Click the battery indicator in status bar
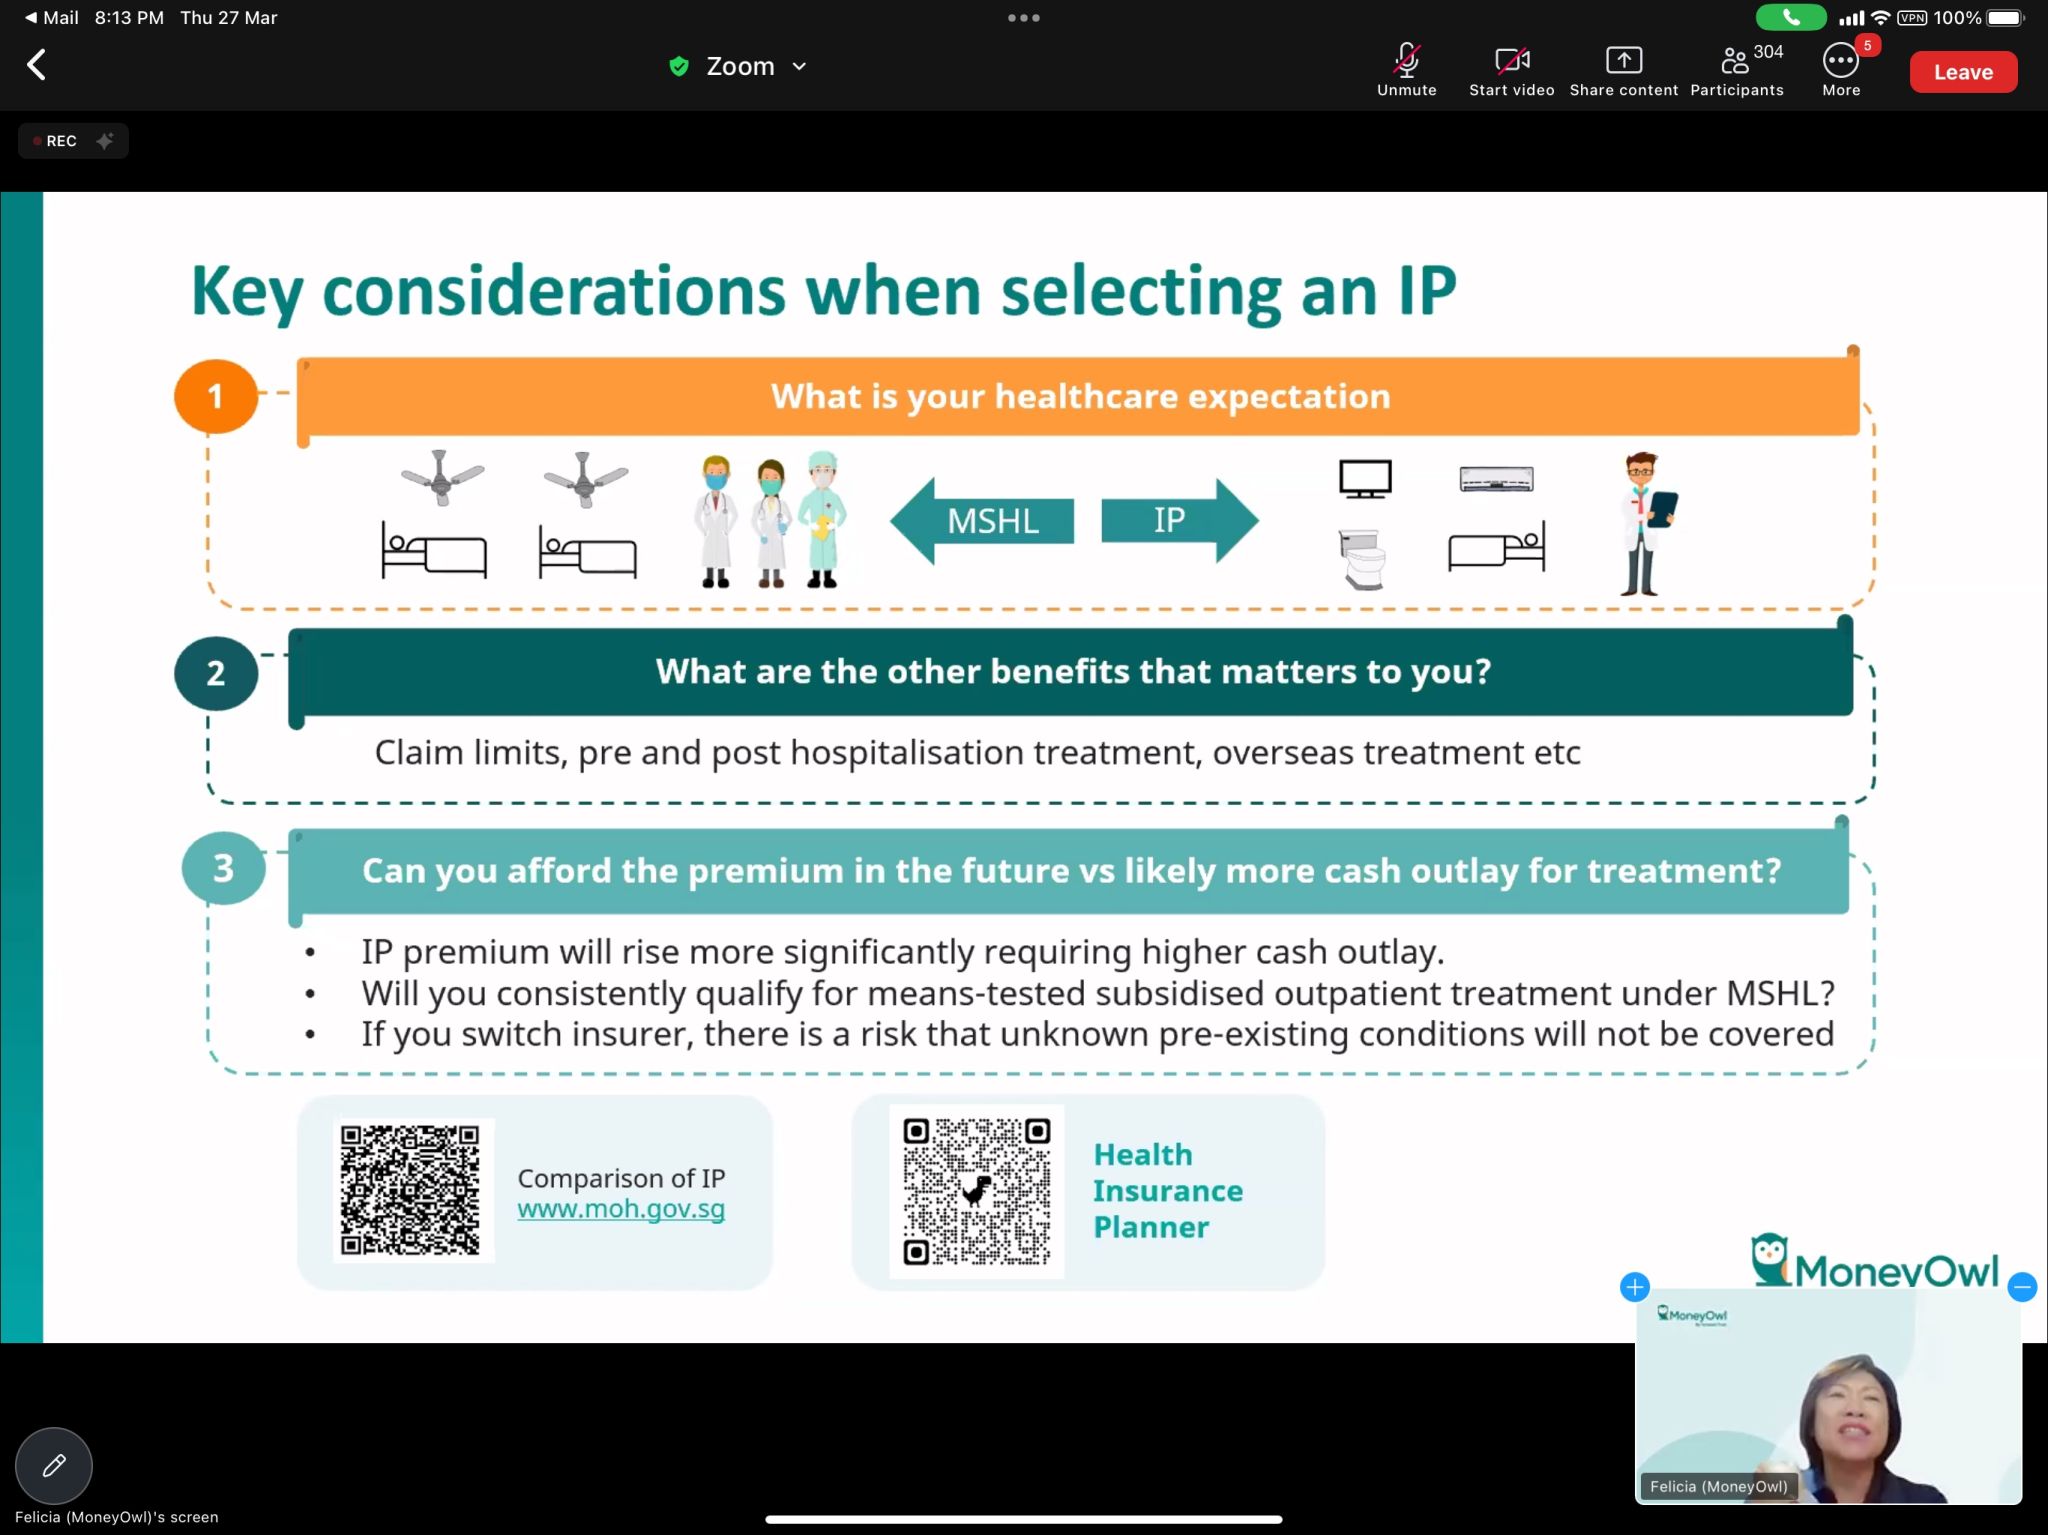 coord(2005,18)
